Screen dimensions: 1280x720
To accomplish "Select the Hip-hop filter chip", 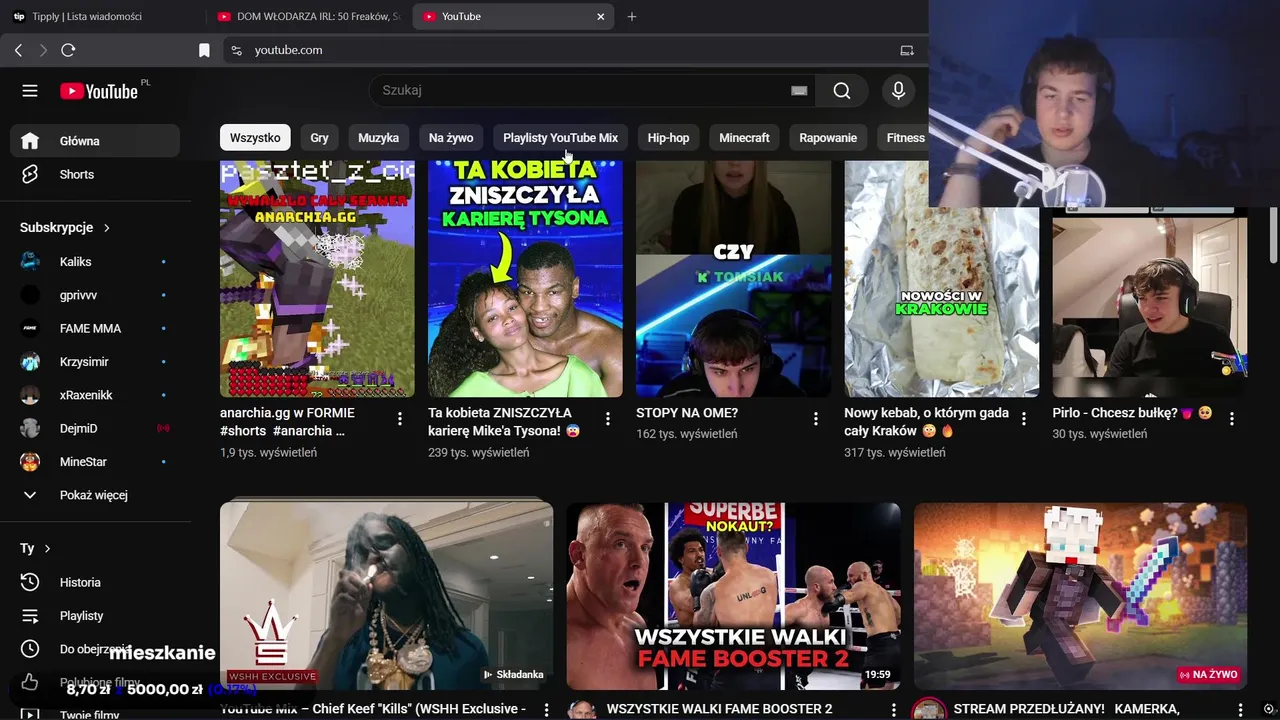I will click(x=668, y=138).
